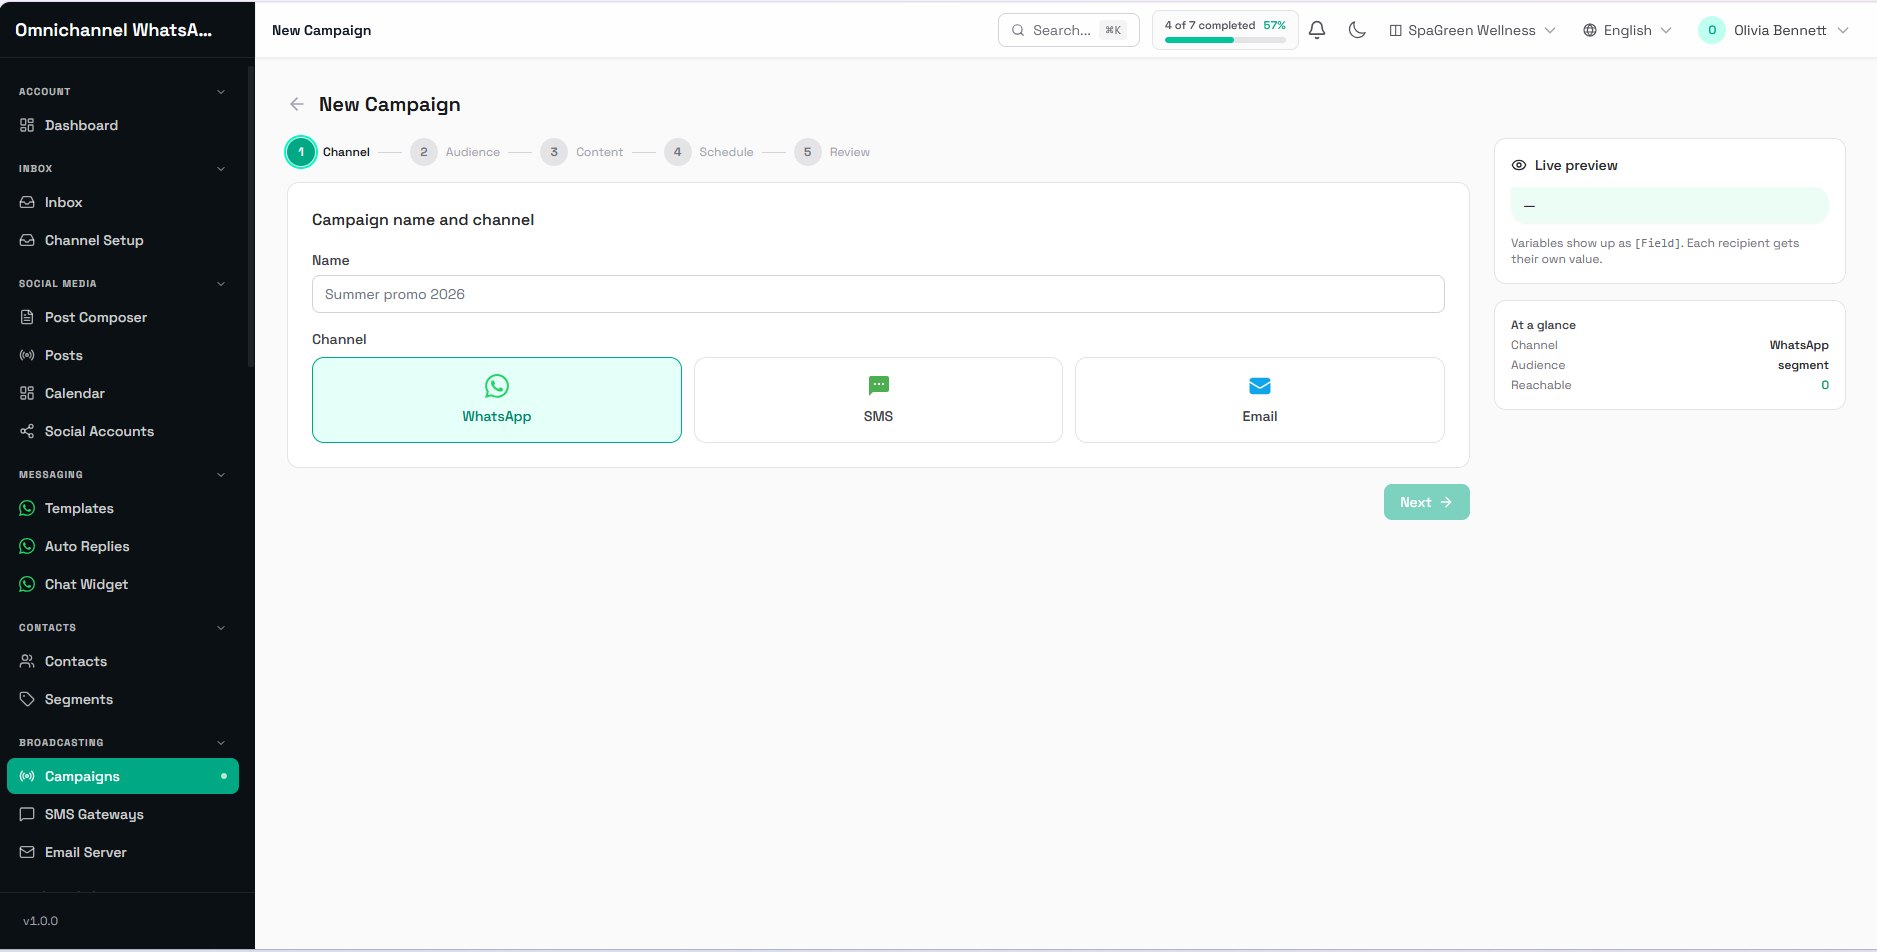The image size is (1877, 952).
Task: Click the Auto Replies WhatsApp icon
Action: coord(27,546)
